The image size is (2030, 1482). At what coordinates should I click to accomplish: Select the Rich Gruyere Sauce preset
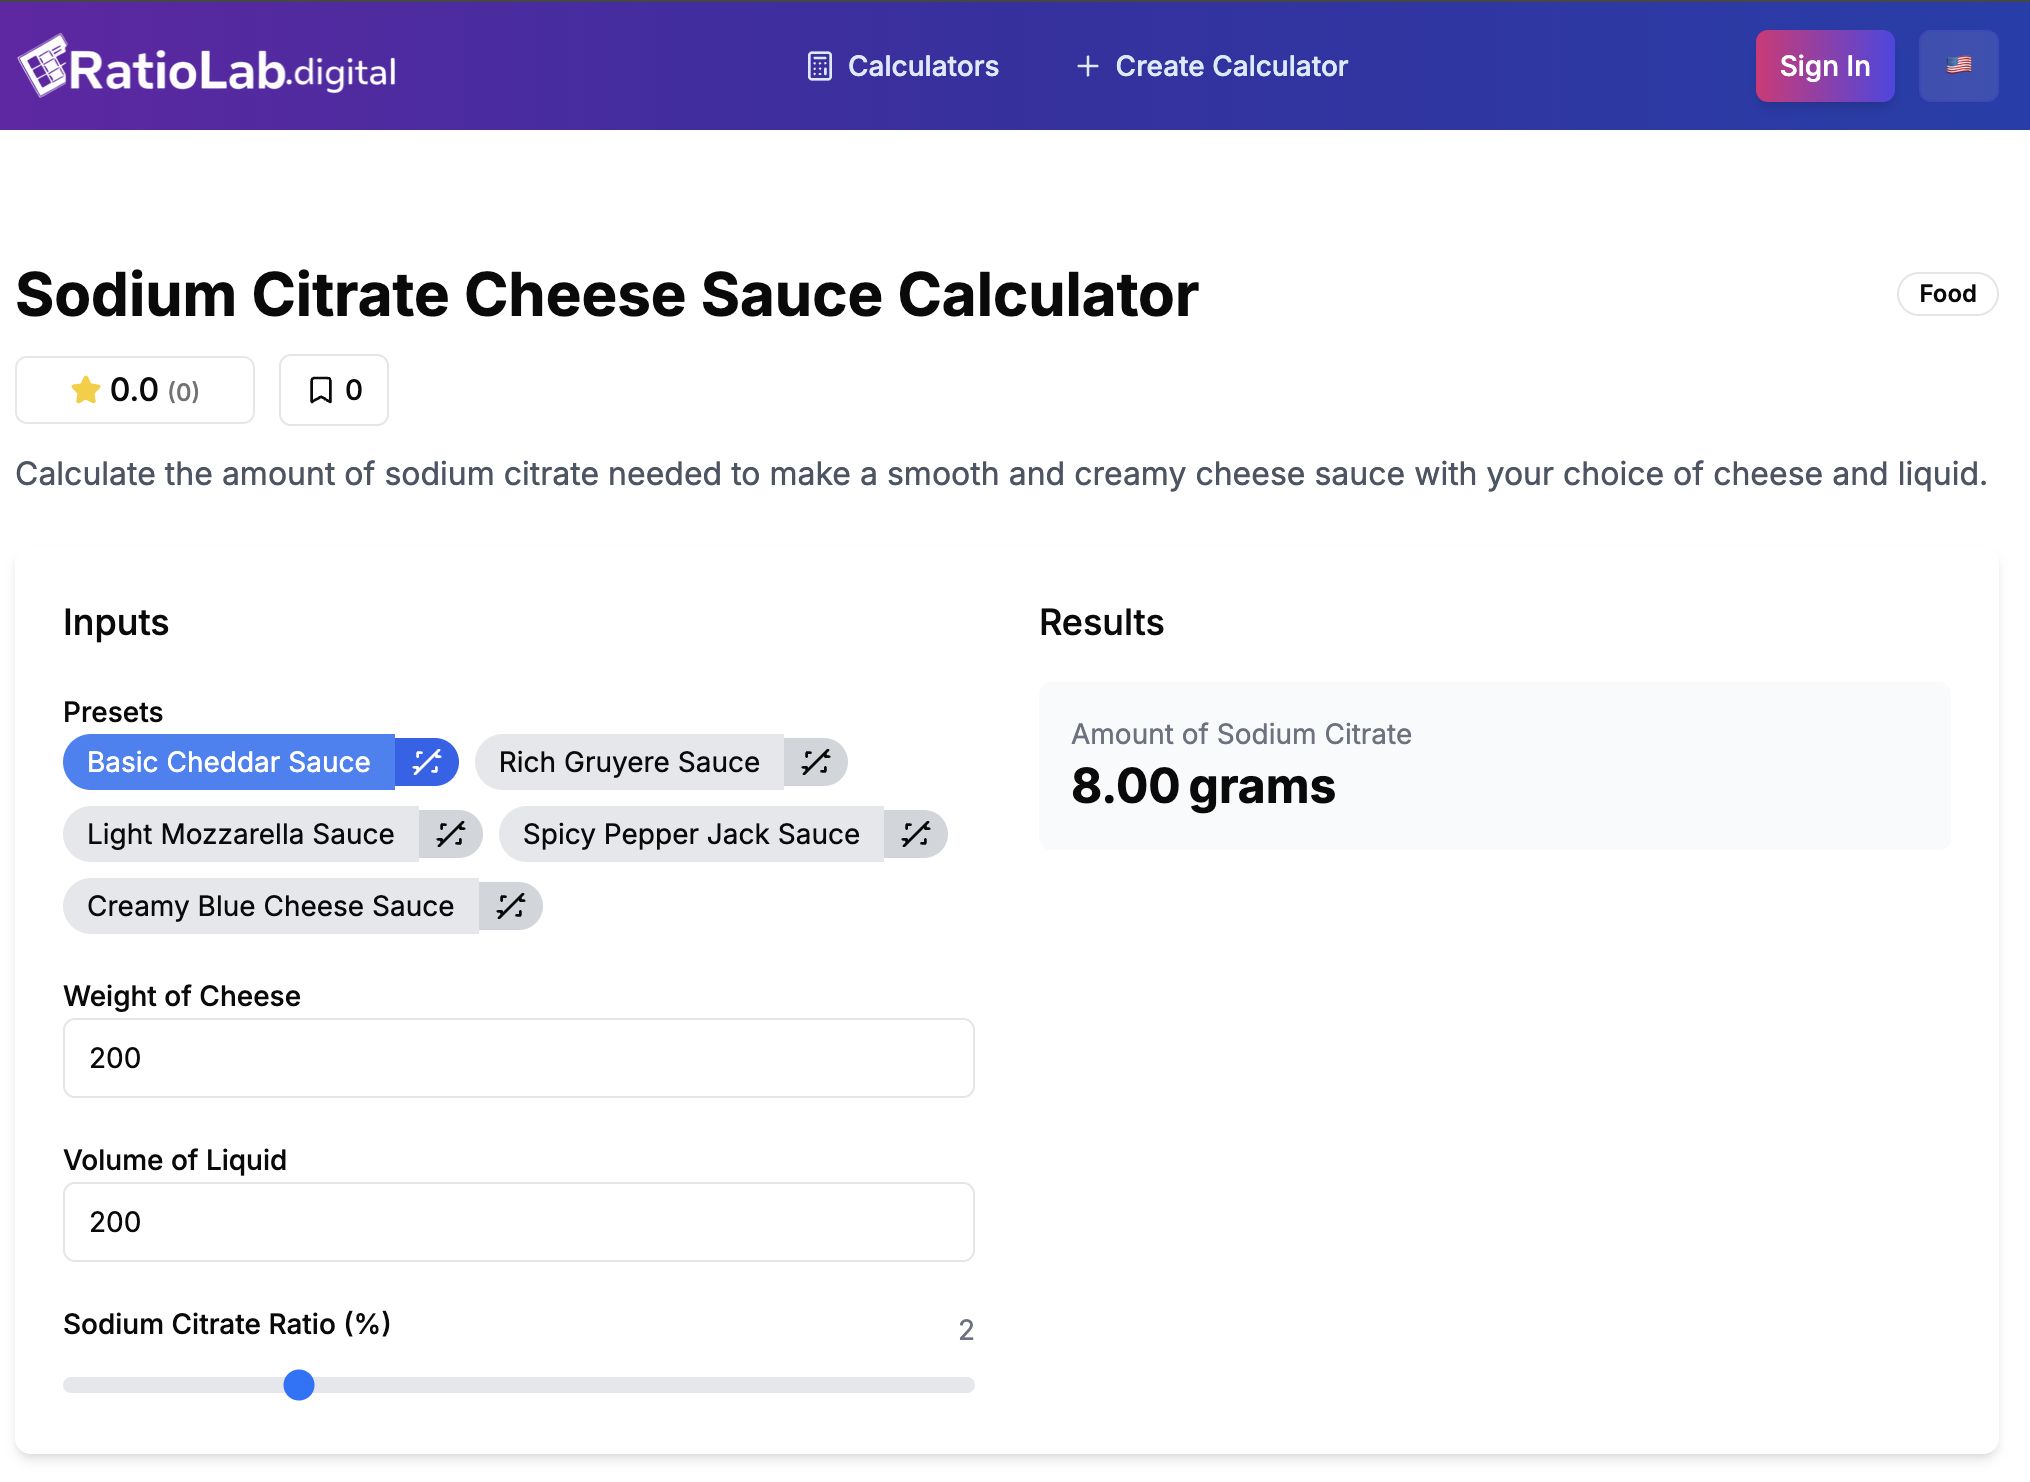tap(629, 762)
